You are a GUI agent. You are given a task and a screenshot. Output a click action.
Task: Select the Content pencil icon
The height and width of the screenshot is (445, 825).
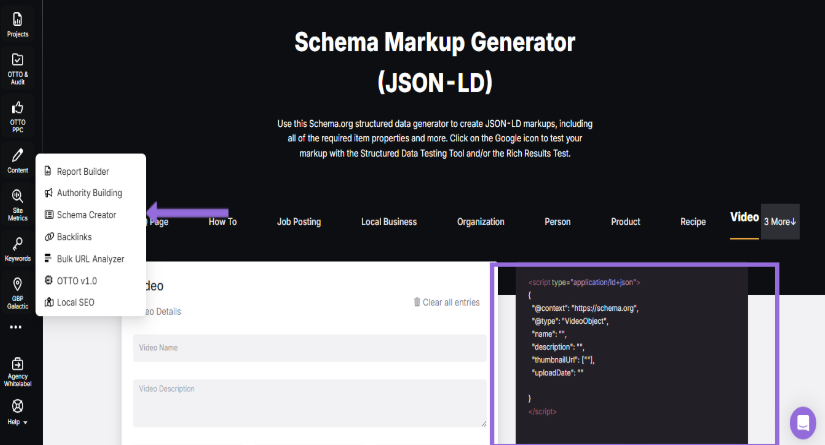coord(17,159)
